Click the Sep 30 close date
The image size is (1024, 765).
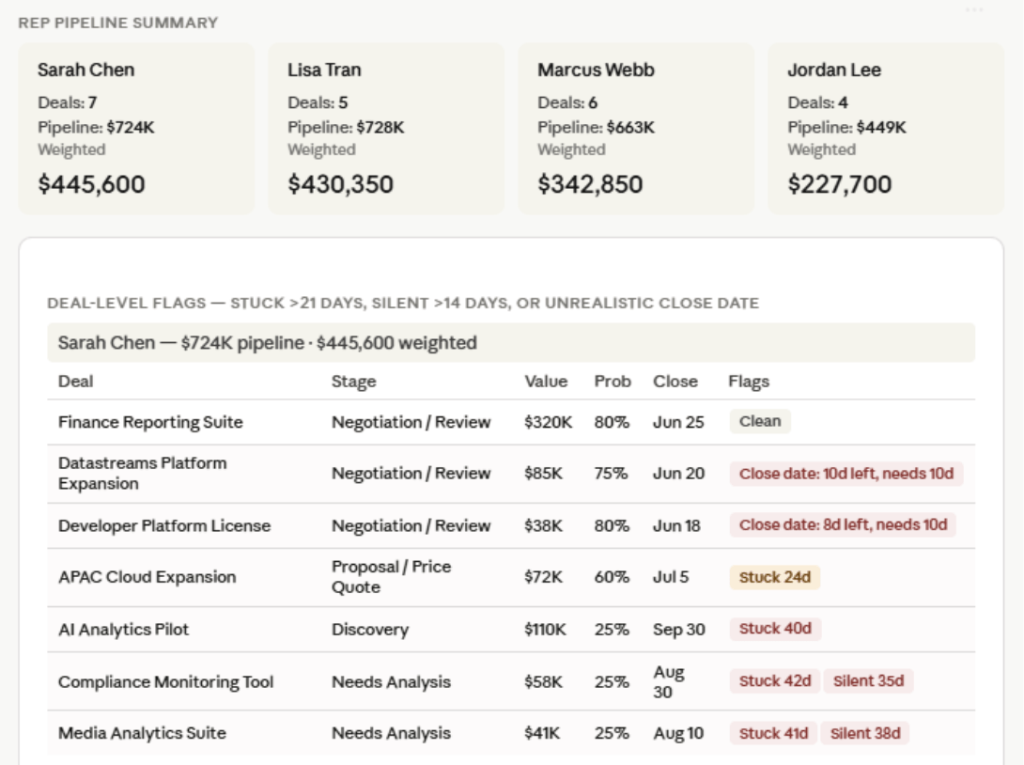[x=679, y=629]
